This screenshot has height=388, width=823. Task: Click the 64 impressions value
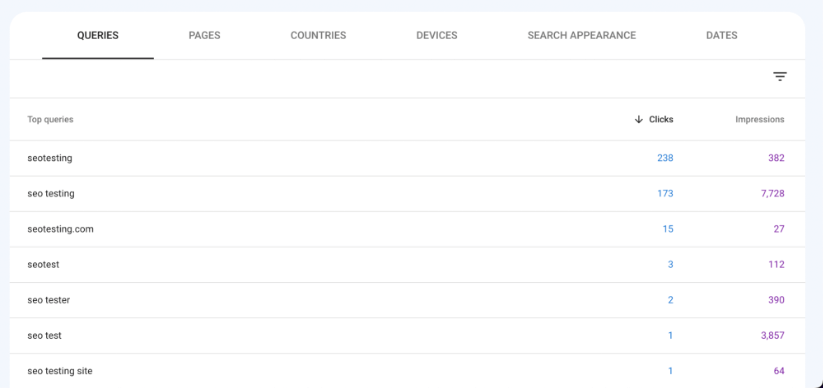tap(779, 371)
